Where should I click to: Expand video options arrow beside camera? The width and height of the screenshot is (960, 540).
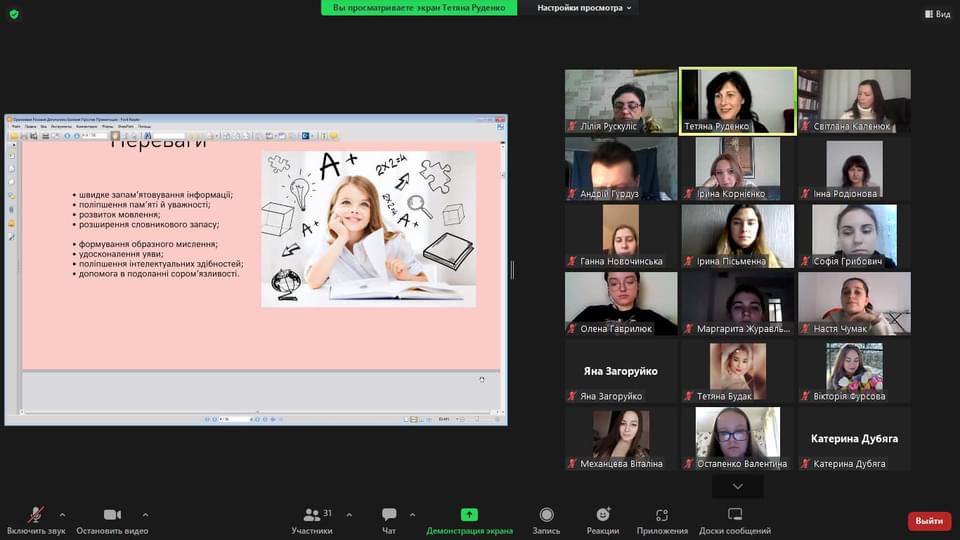[145, 514]
